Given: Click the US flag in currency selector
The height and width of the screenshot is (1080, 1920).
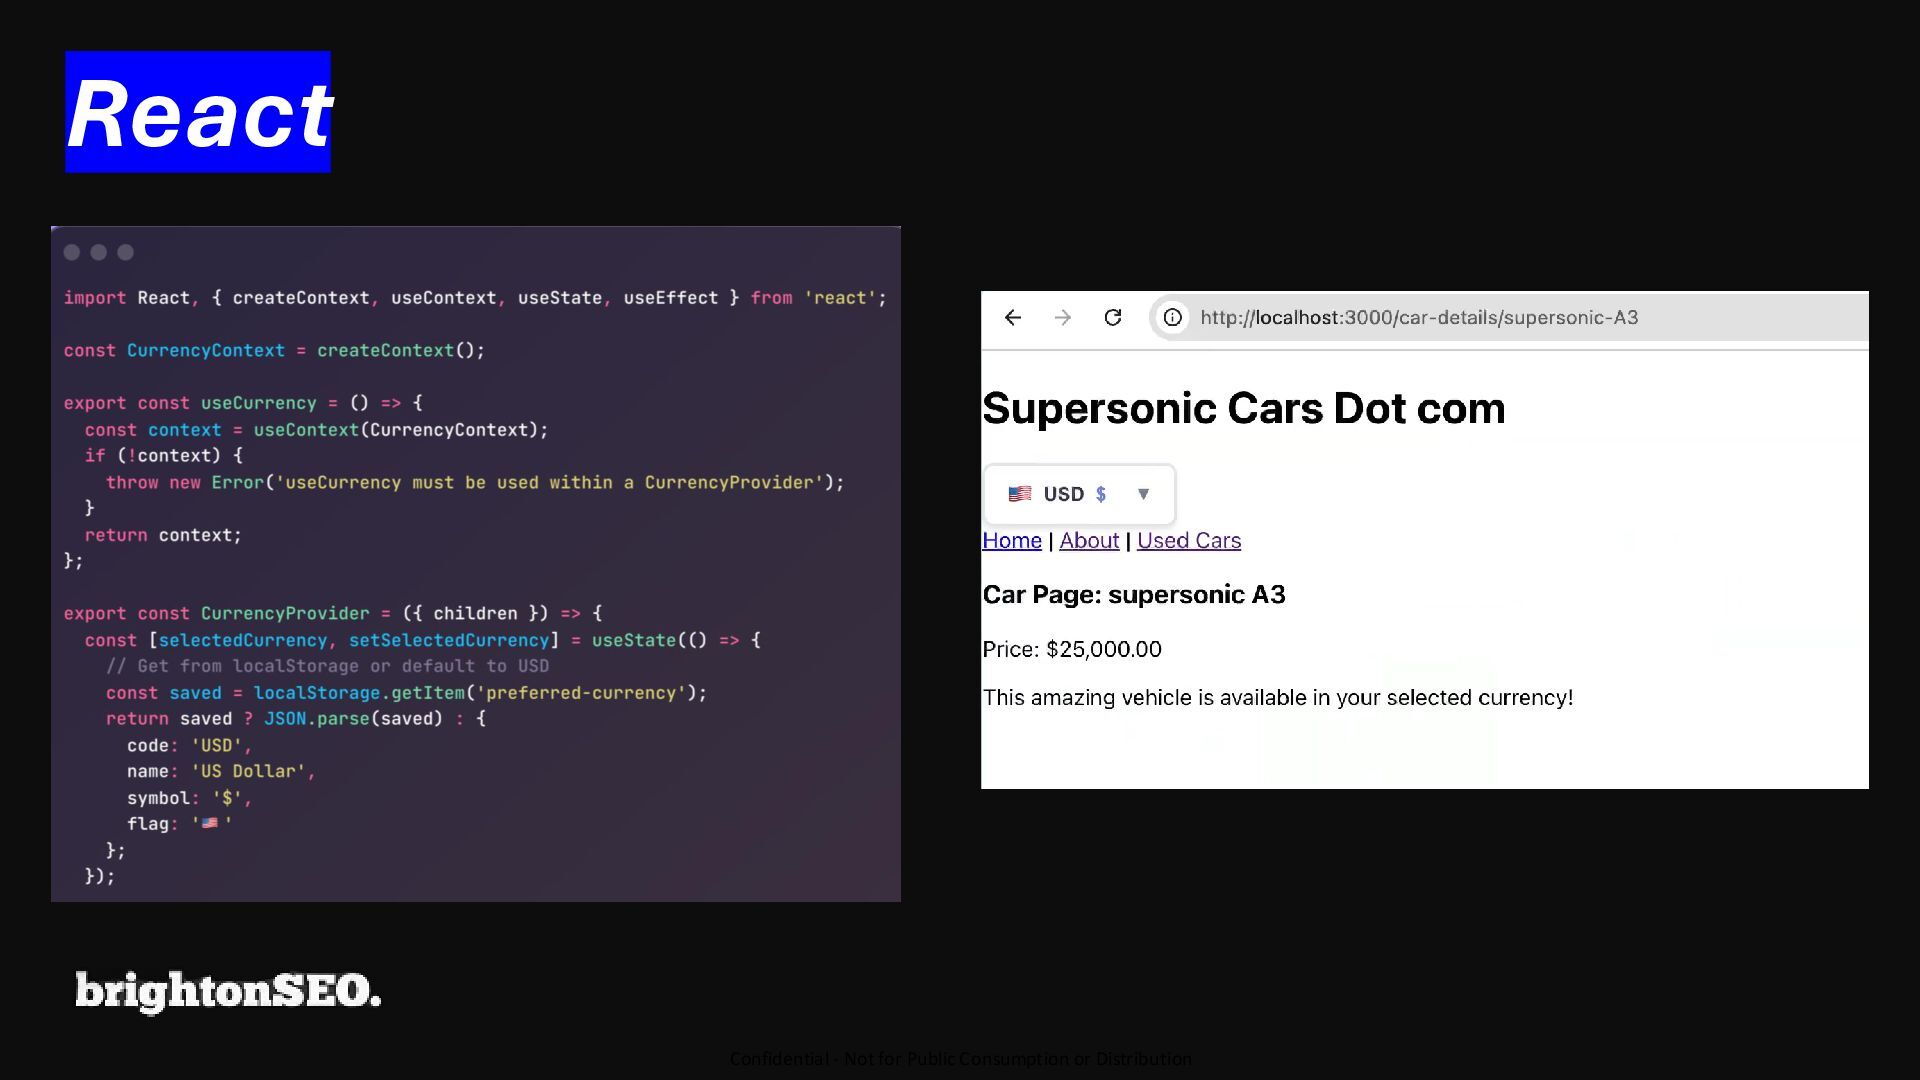Looking at the screenshot, I should [x=1019, y=494].
